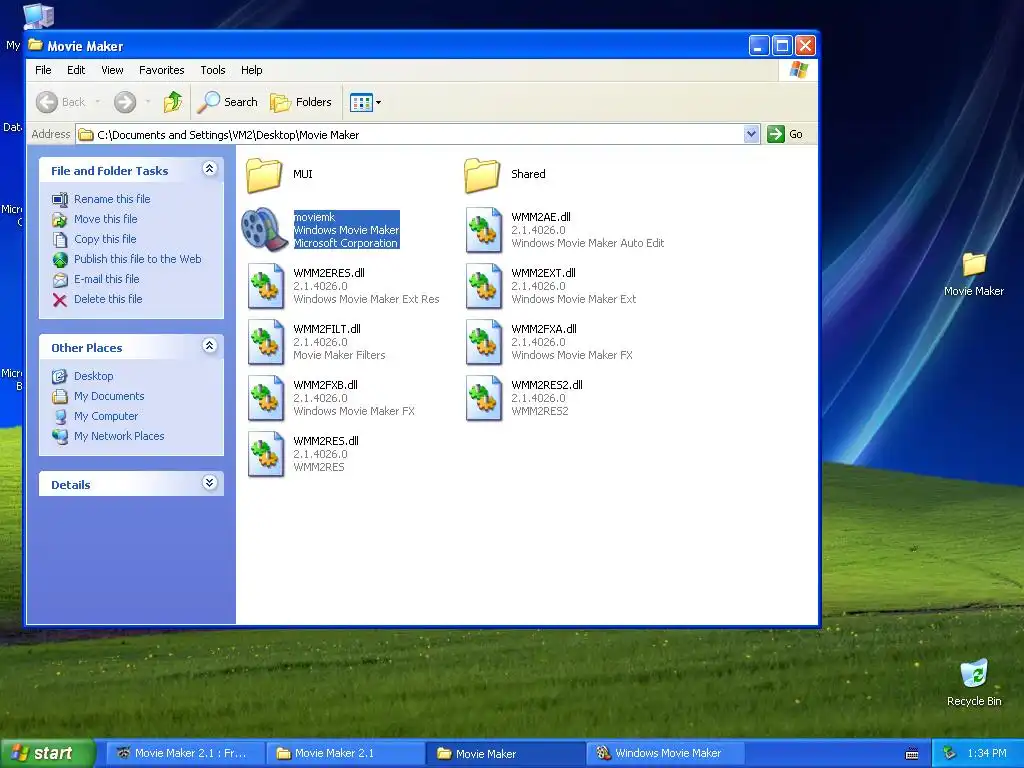Click the Publish to Web globe icon
The width and height of the screenshot is (1024, 768).
(x=60, y=260)
